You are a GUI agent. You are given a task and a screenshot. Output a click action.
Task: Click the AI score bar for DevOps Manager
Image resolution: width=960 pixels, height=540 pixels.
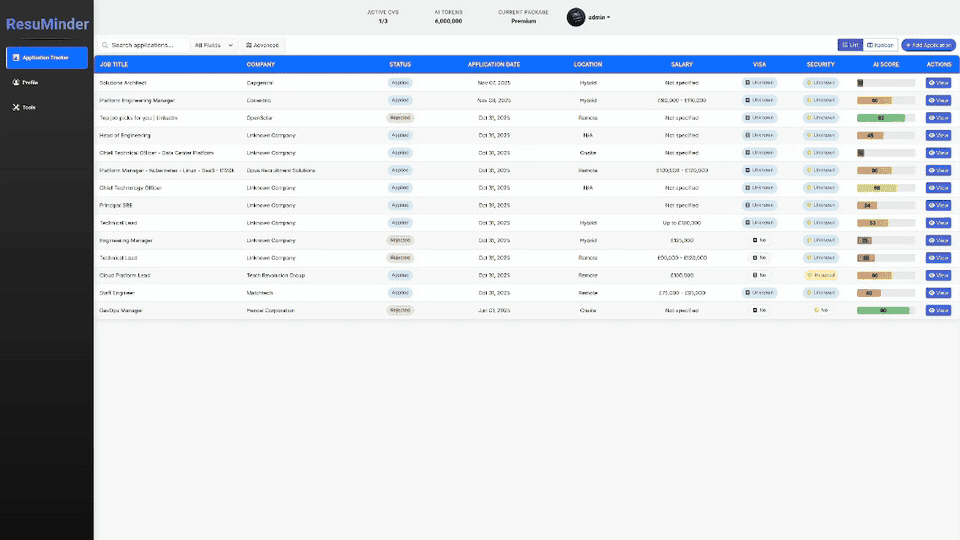[x=885, y=310]
